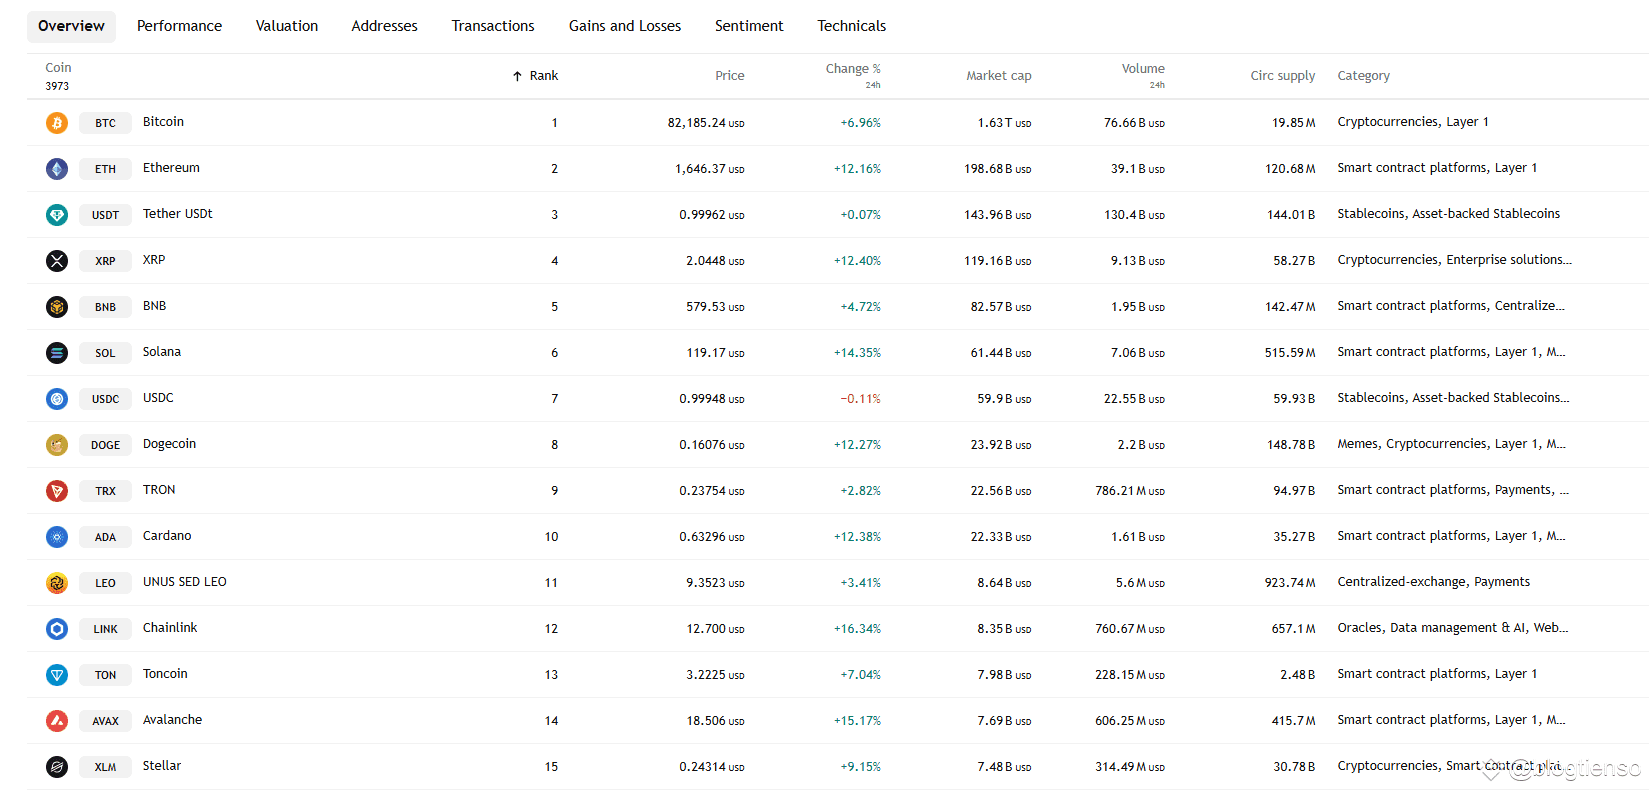Click the Chainlink logo icon
Screen dimensions: 1649x790
(57, 629)
